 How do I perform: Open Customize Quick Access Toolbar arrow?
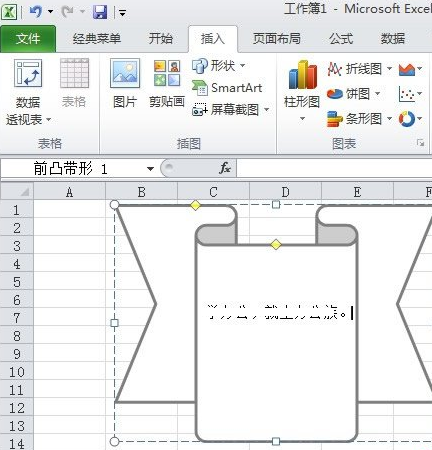123,13
